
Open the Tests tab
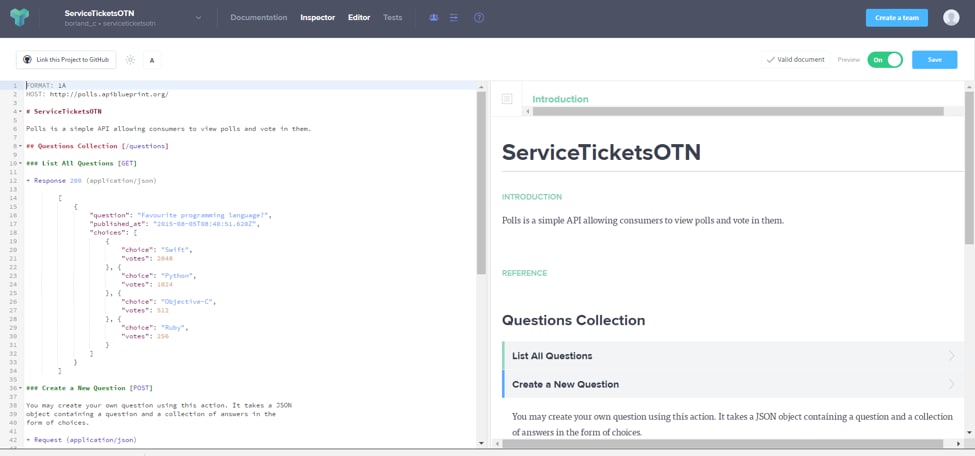pos(392,17)
